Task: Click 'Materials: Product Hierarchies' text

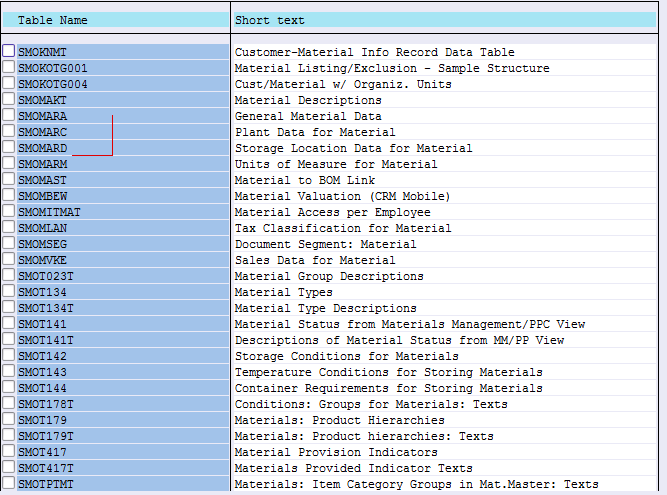Action: [339, 420]
